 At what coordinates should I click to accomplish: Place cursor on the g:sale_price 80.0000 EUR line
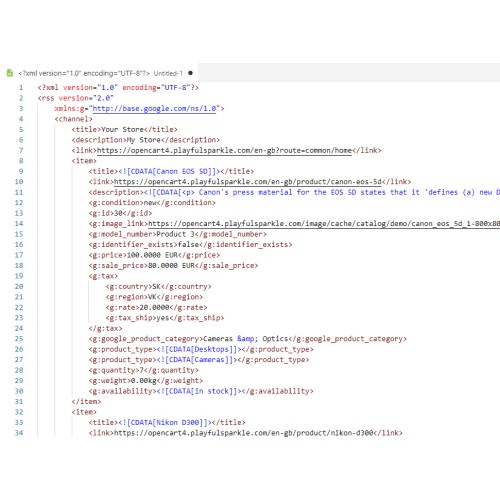coord(173,266)
